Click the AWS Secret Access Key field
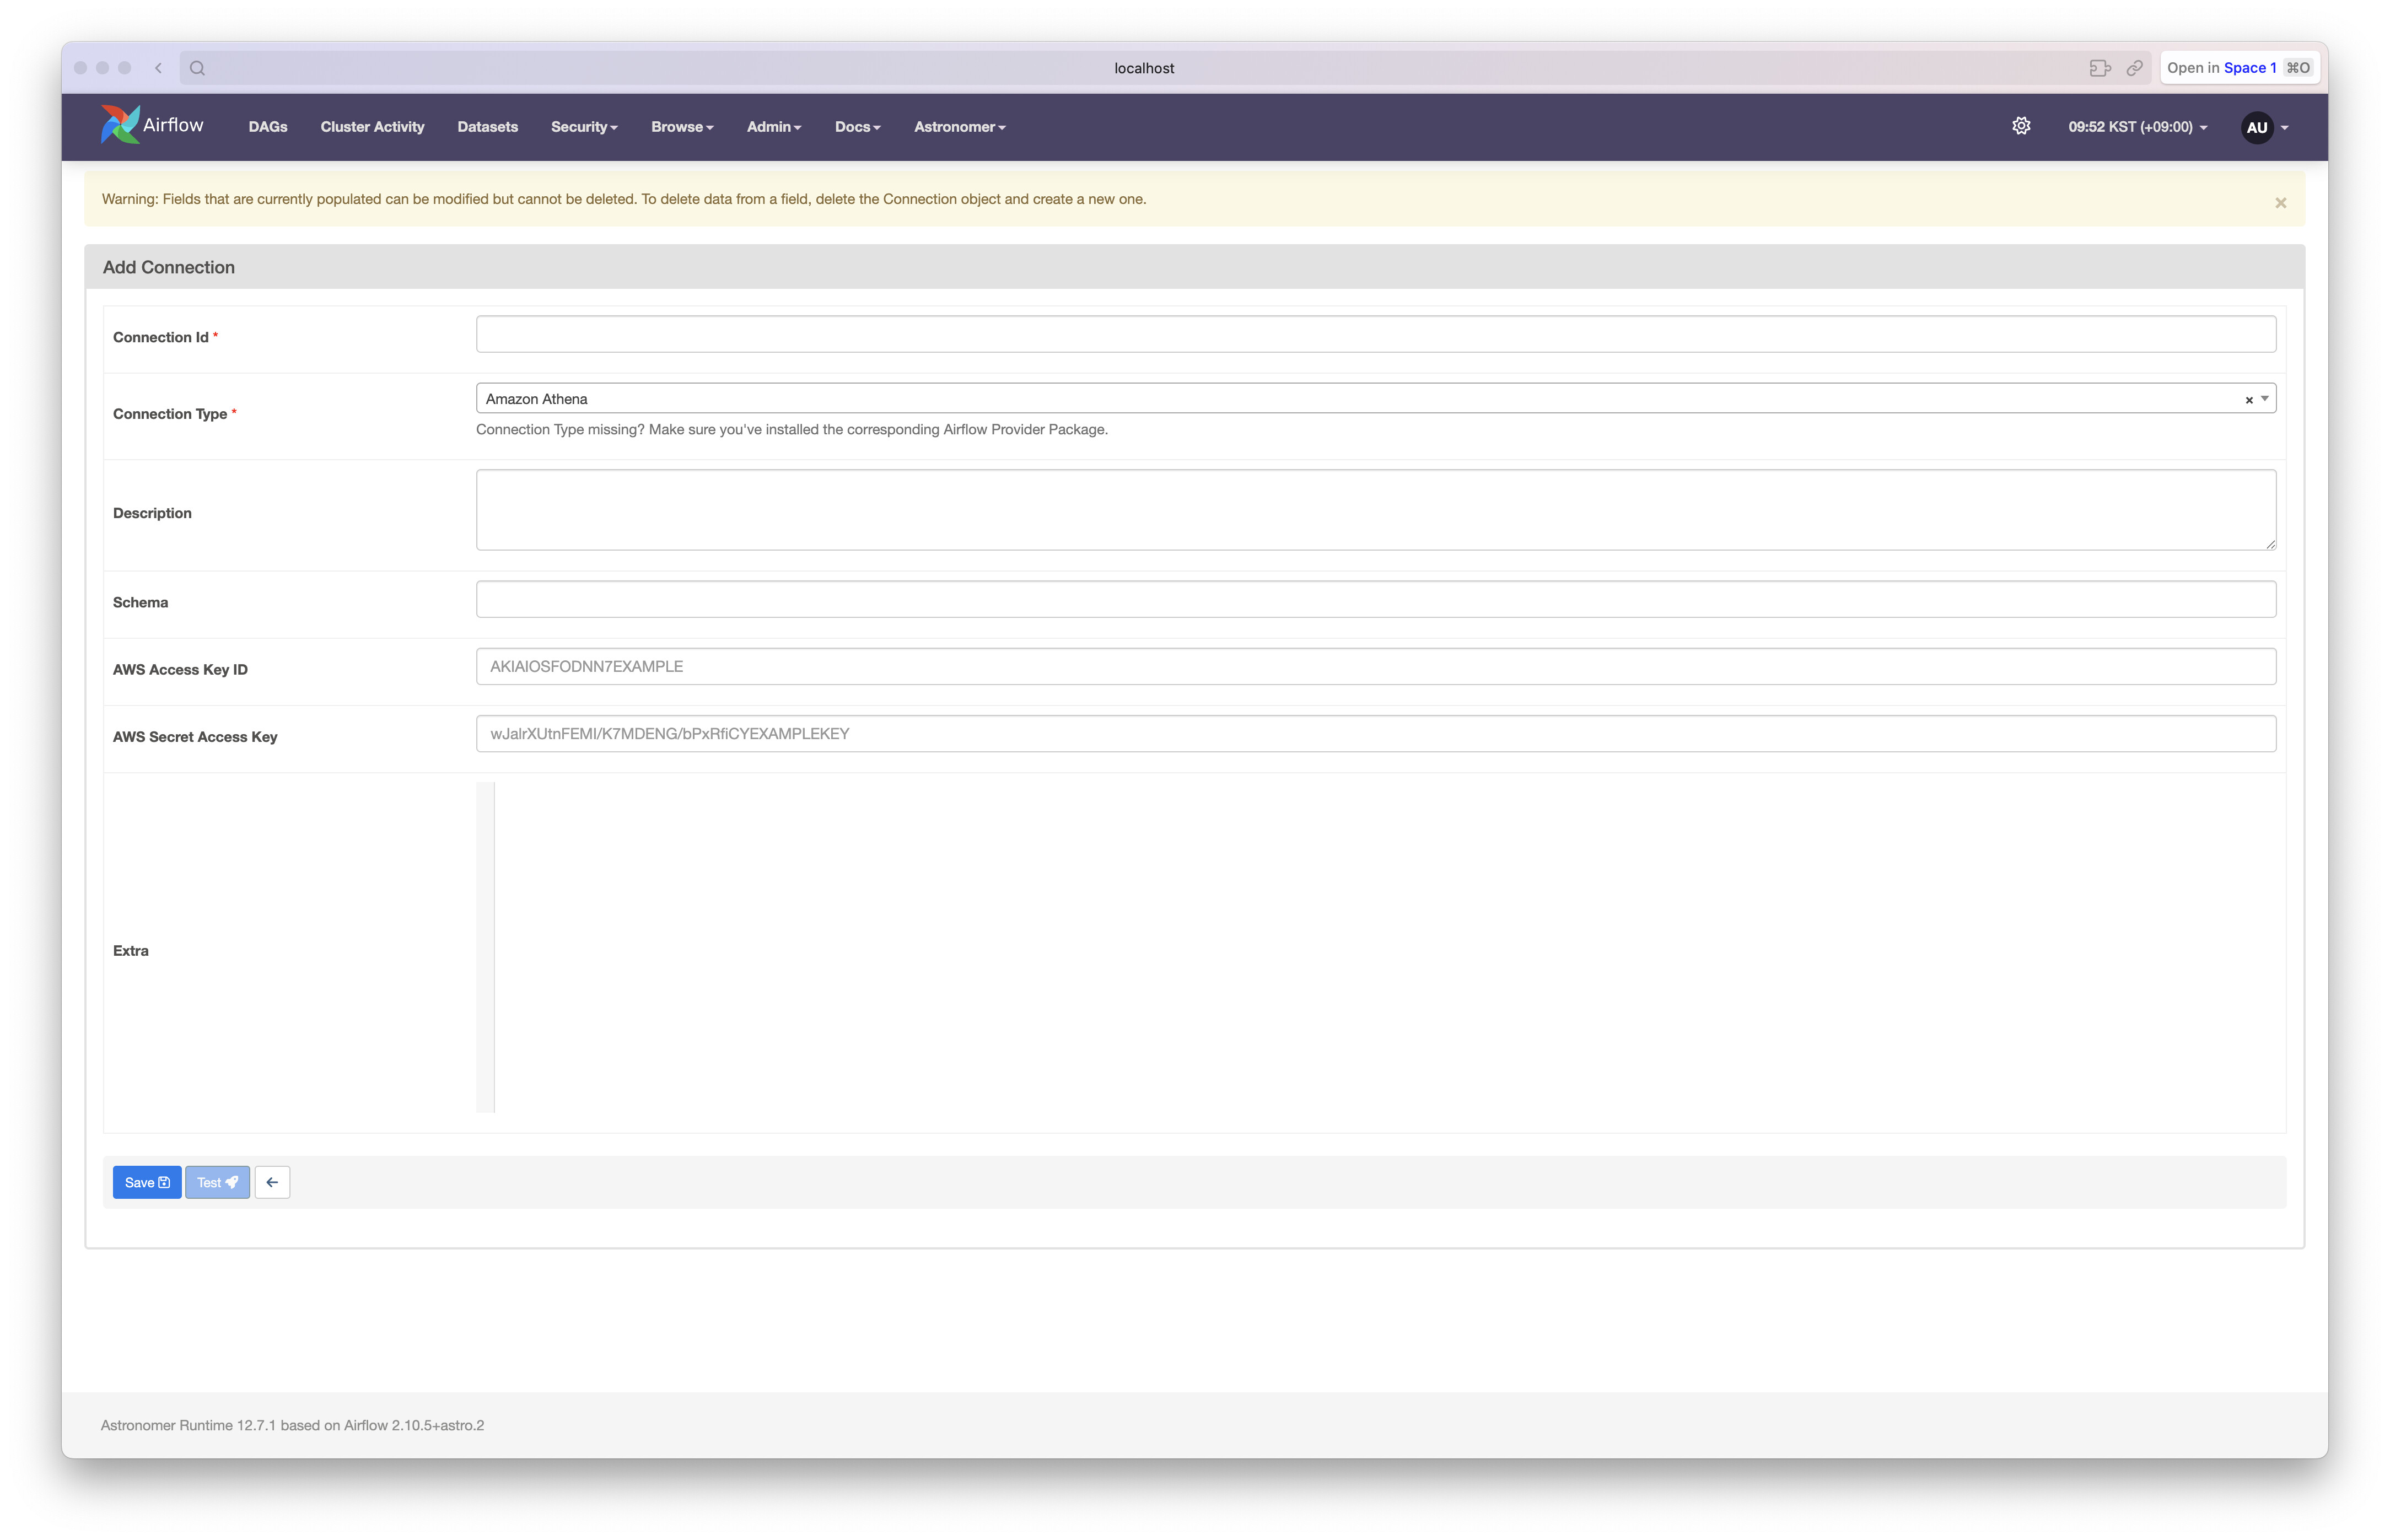Viewport: 2390px width, 1540px height. point(1376,733)
